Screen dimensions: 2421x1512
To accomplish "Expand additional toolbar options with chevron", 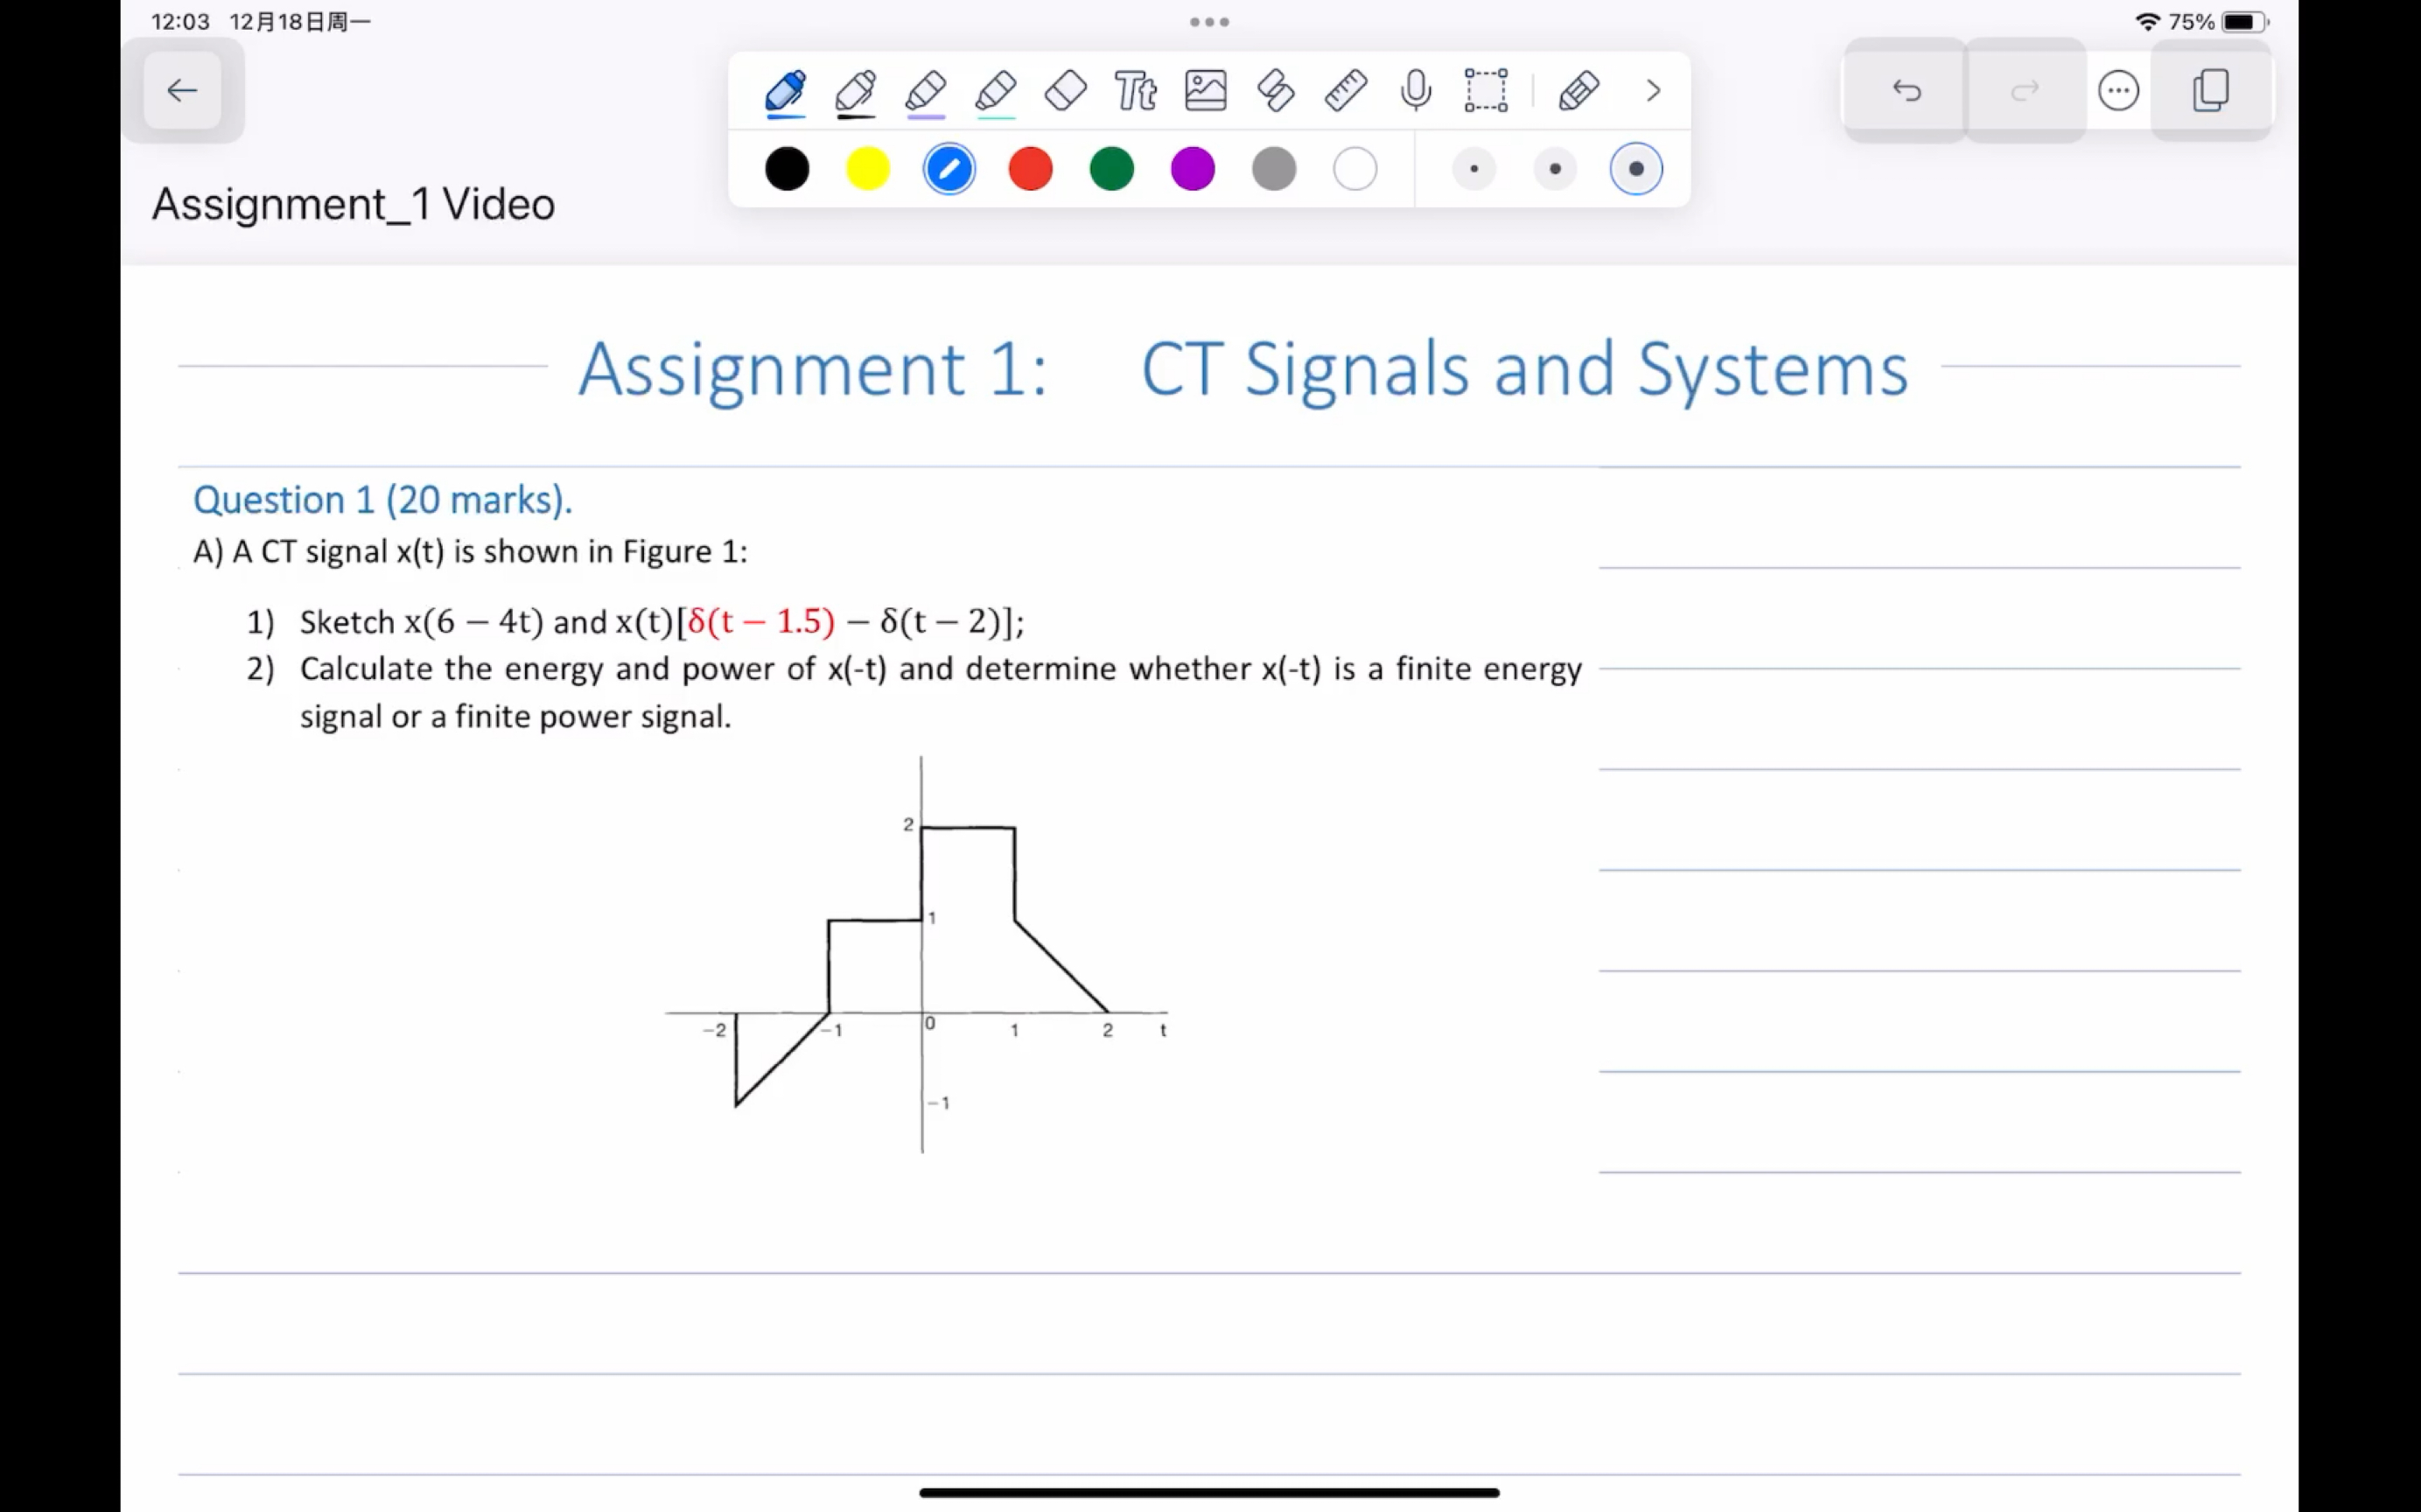I will (1653, 91).
